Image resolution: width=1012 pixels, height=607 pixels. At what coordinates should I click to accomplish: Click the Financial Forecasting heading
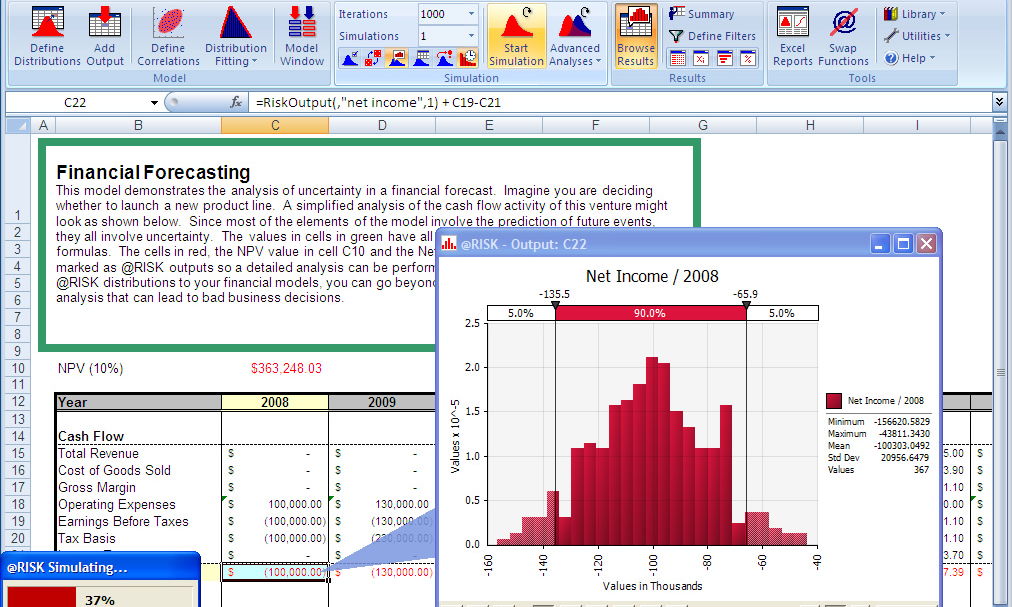[x=153, y=172]
